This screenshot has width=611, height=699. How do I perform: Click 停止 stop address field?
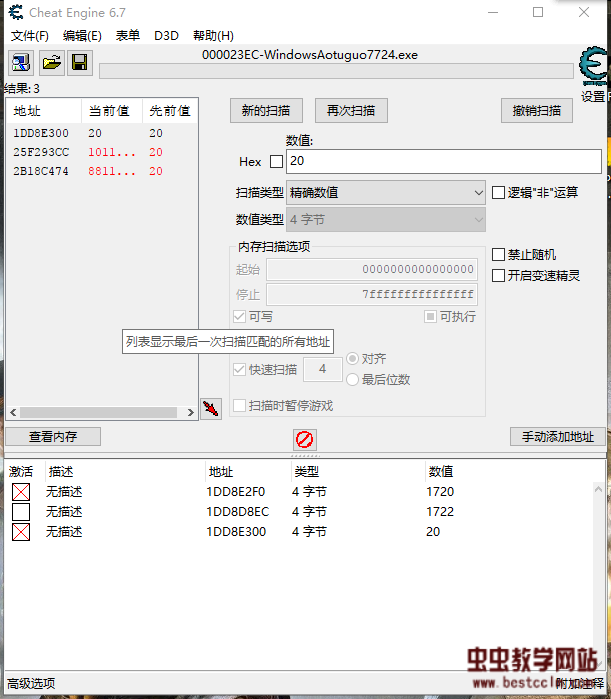[372, 294]
